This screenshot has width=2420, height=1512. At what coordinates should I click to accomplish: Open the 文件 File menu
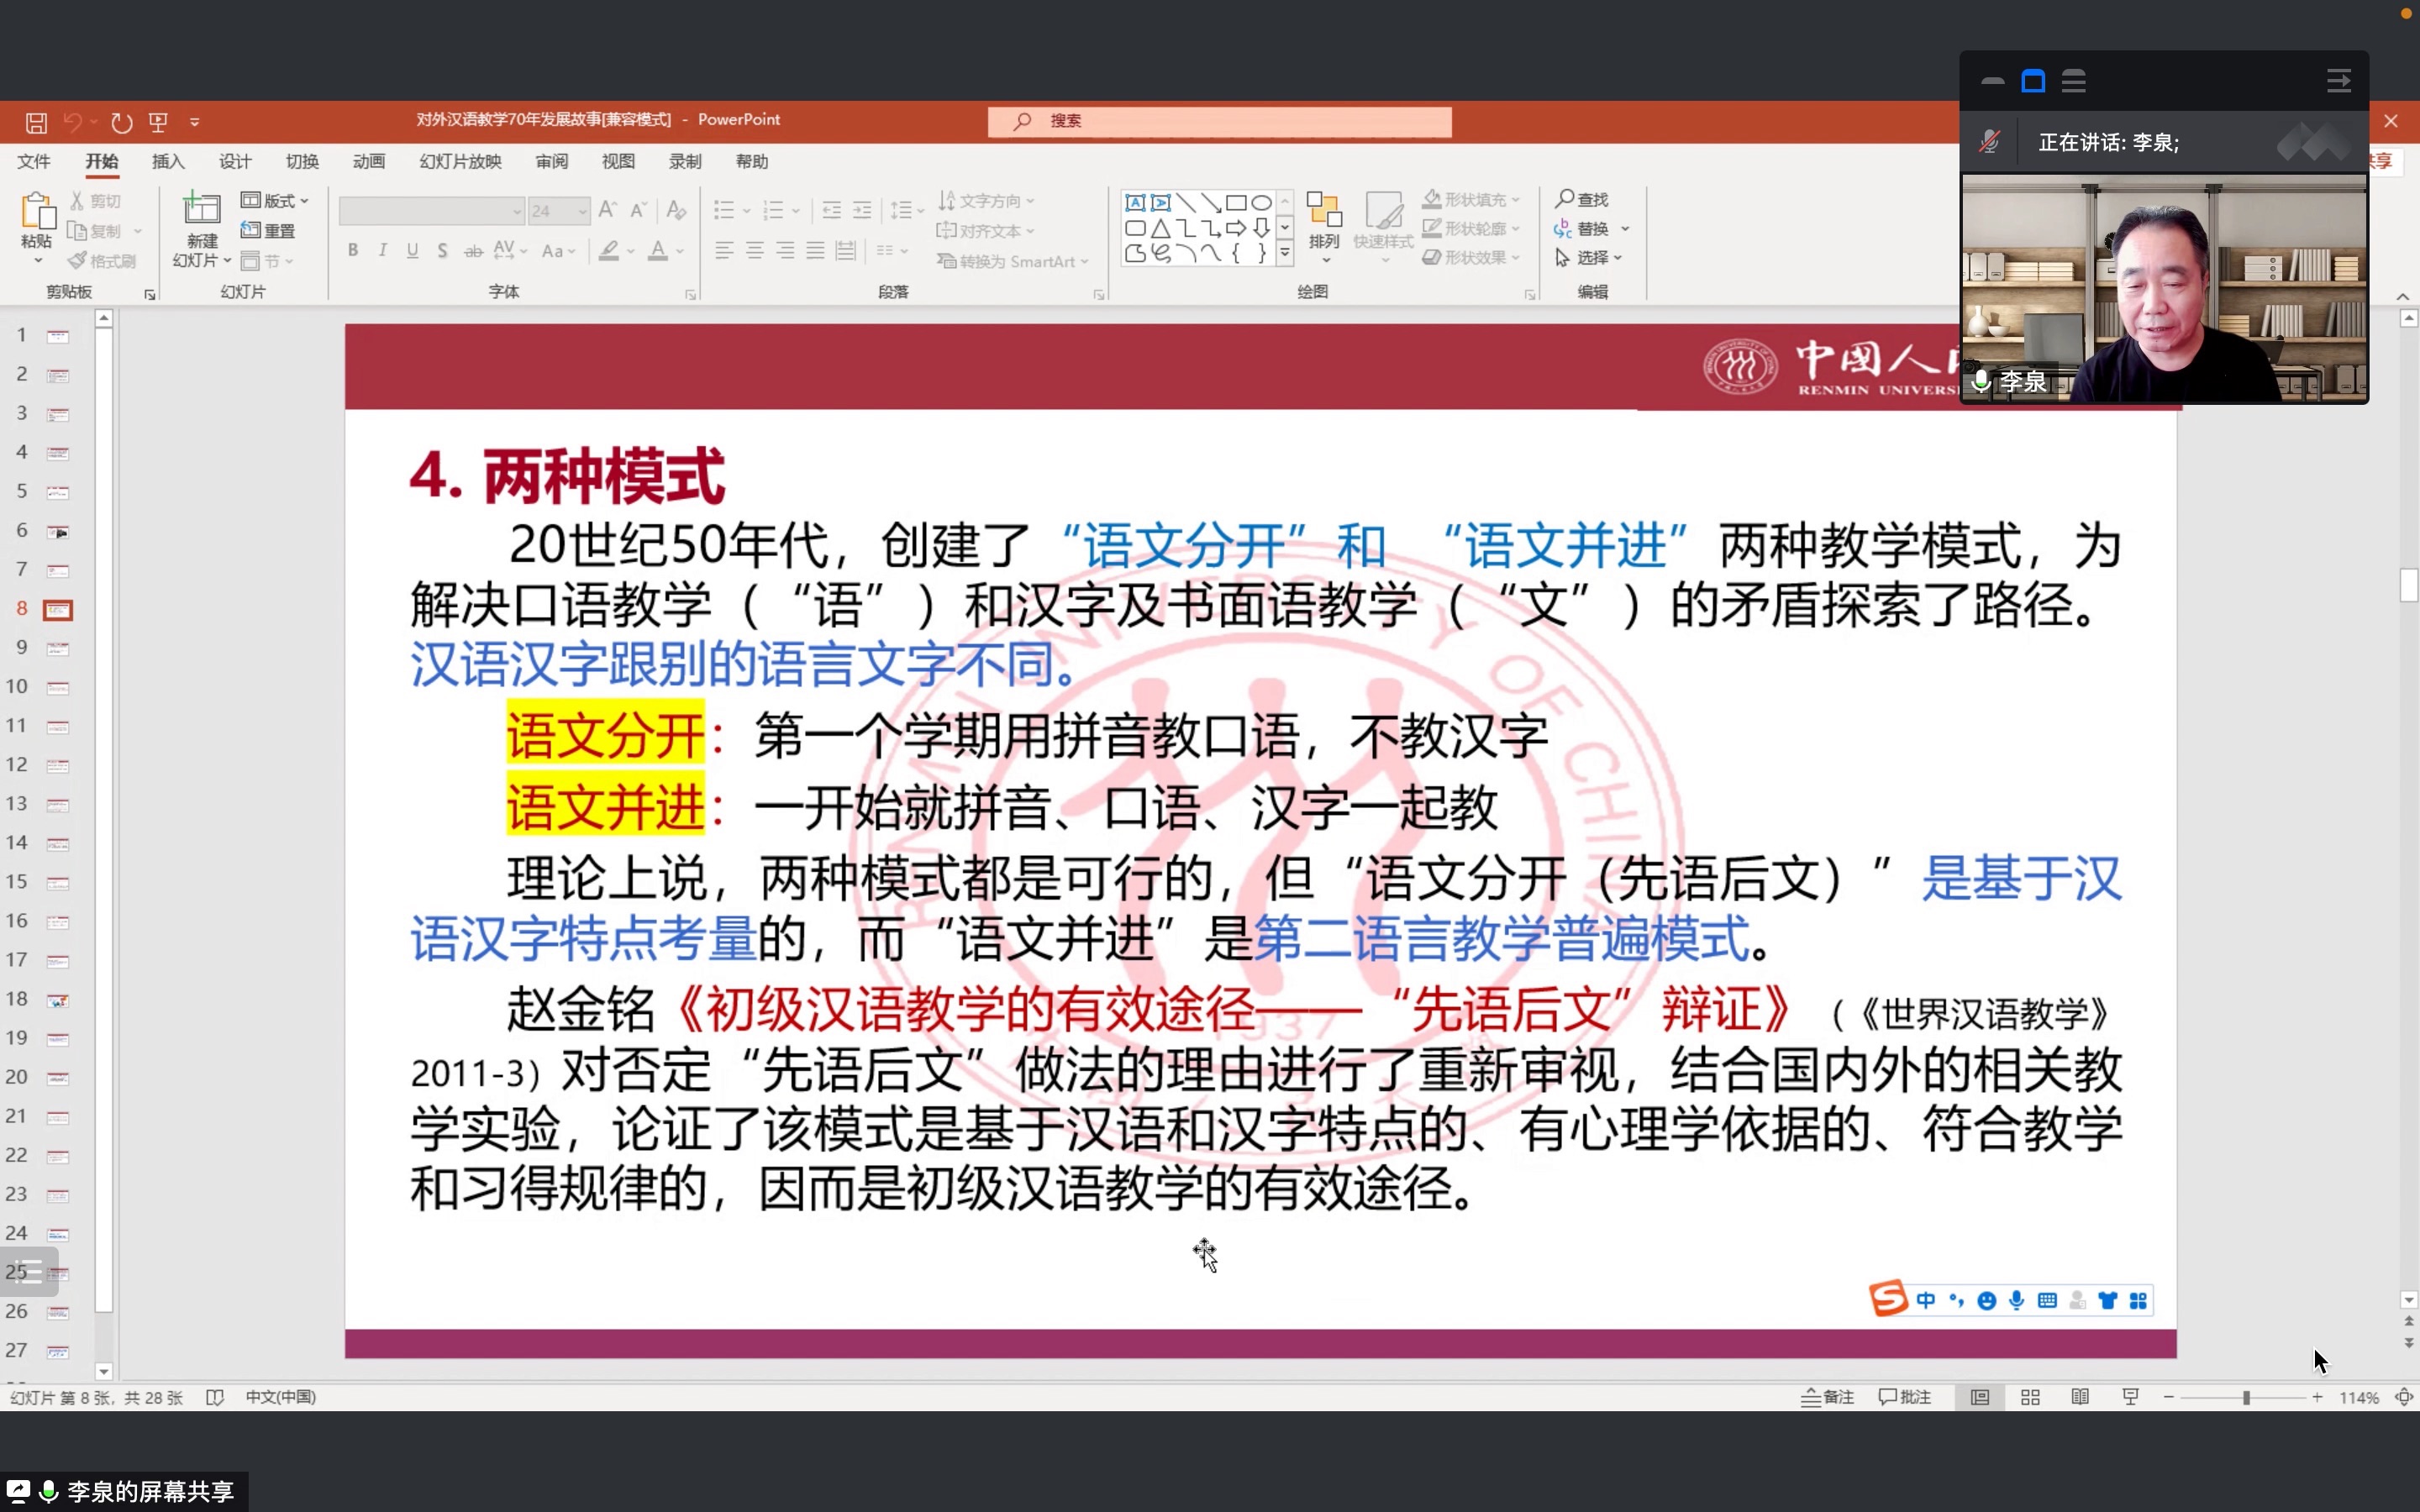coord(33,161)
